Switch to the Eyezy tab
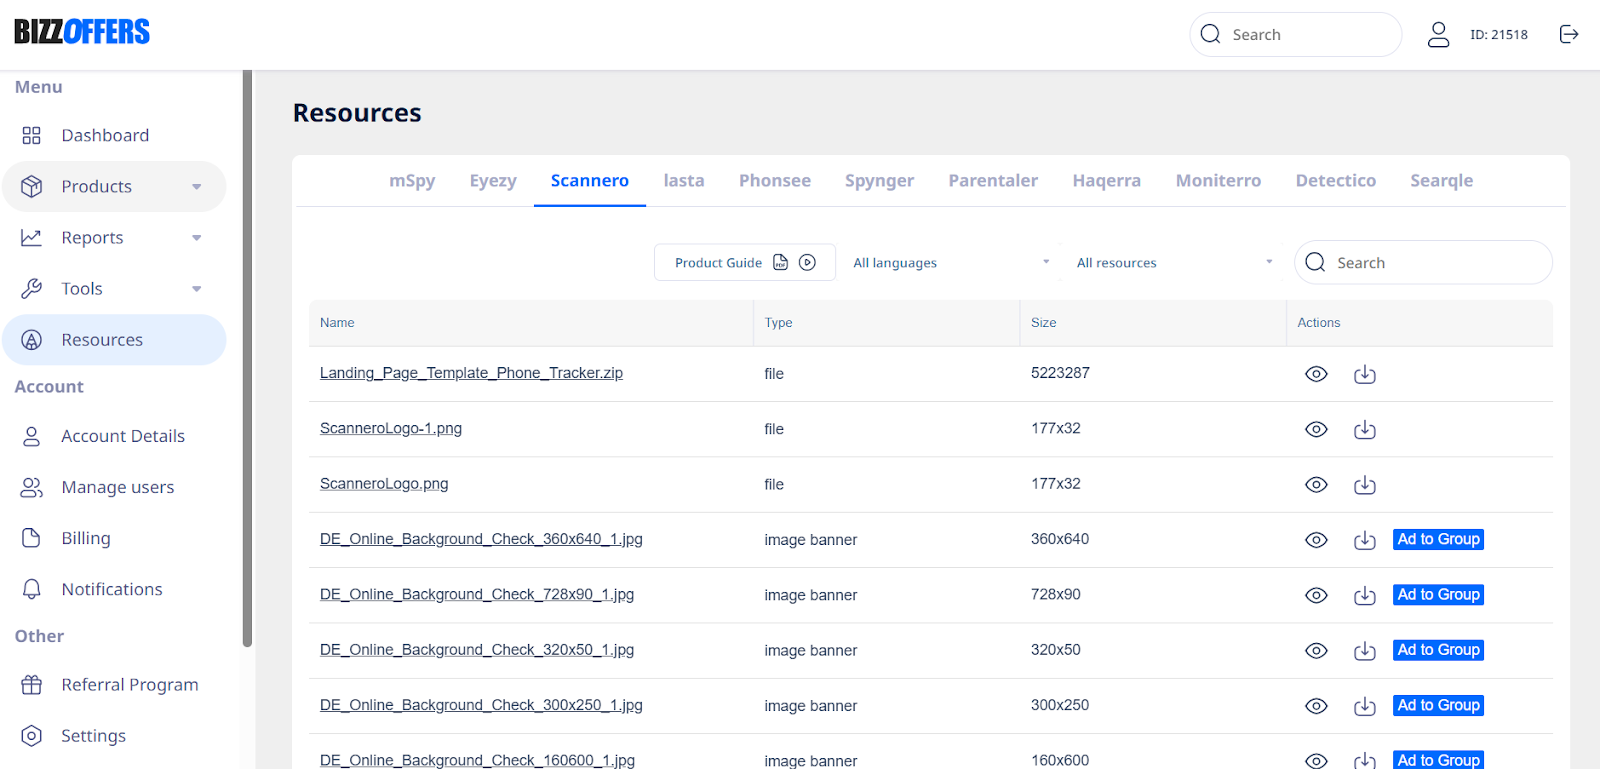Viewport: 1600px width, 769px height. (493, 181)
